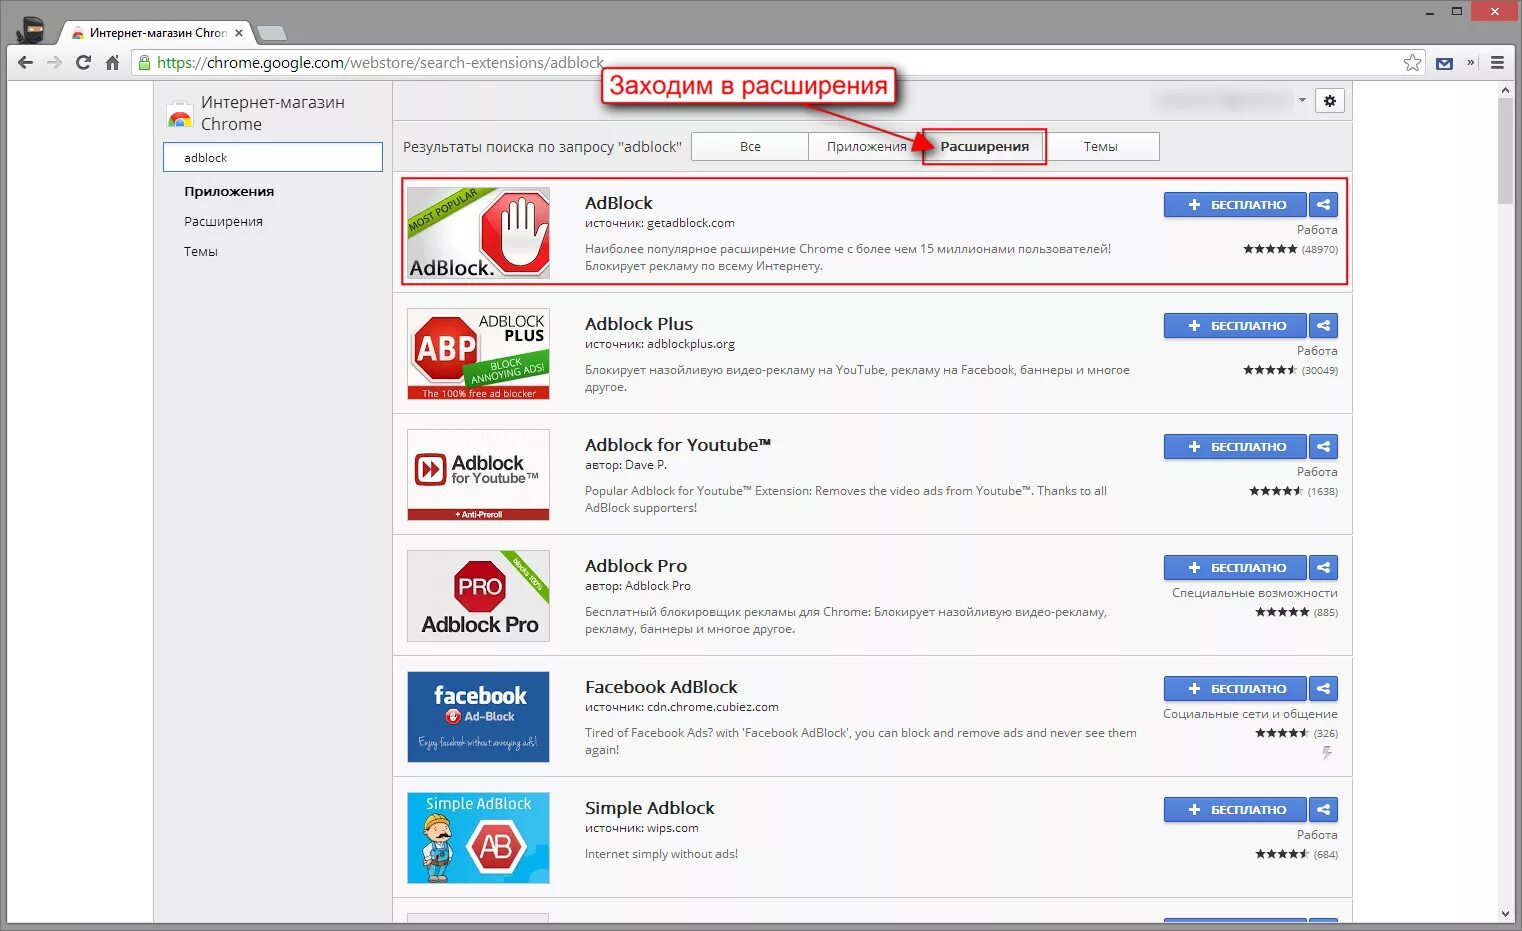Share the Simple Adblock extension

(1323, 810)
